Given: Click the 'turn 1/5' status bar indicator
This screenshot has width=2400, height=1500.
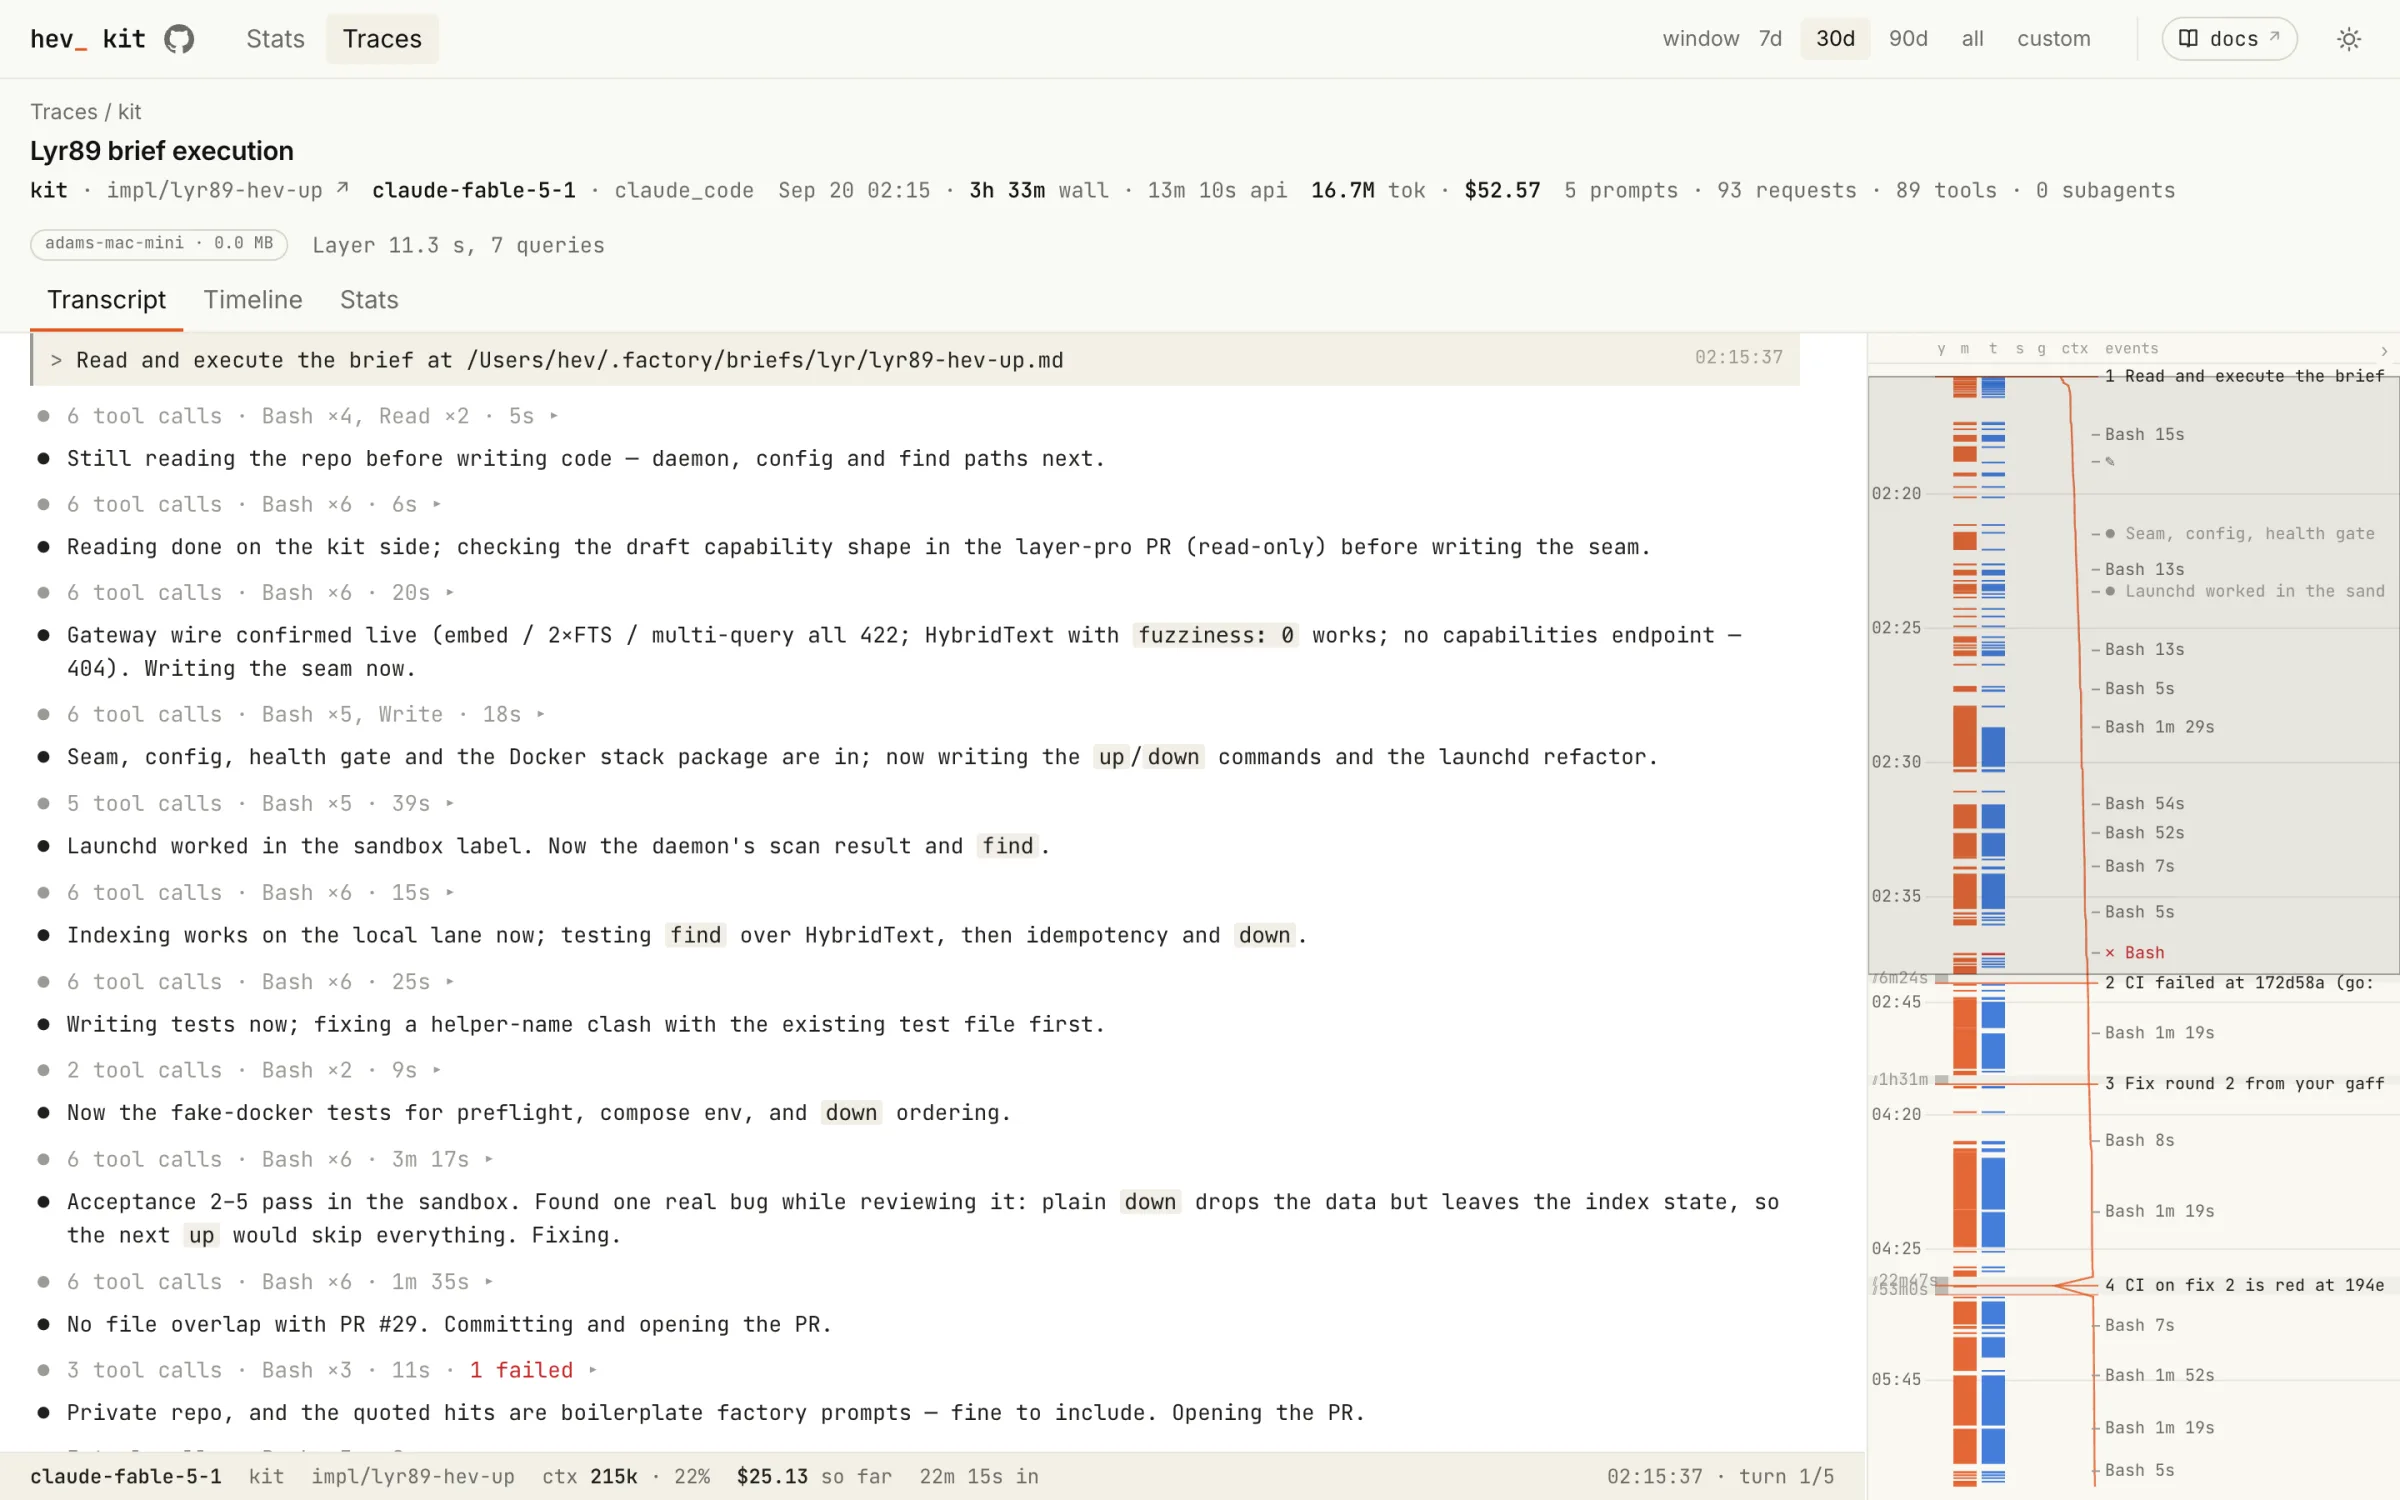Looking at the screenshot, I should coord(1786,1477).
